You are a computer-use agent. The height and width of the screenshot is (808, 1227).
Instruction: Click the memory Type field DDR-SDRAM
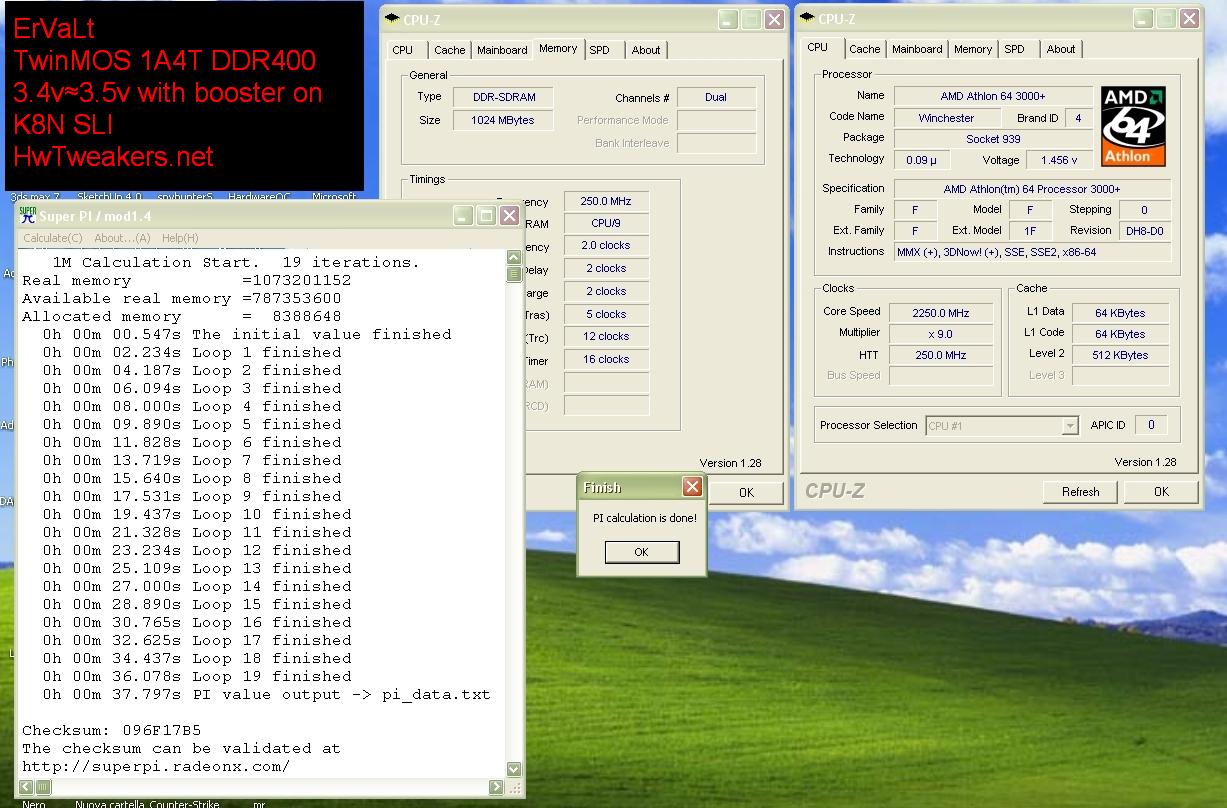coord(505,98)
